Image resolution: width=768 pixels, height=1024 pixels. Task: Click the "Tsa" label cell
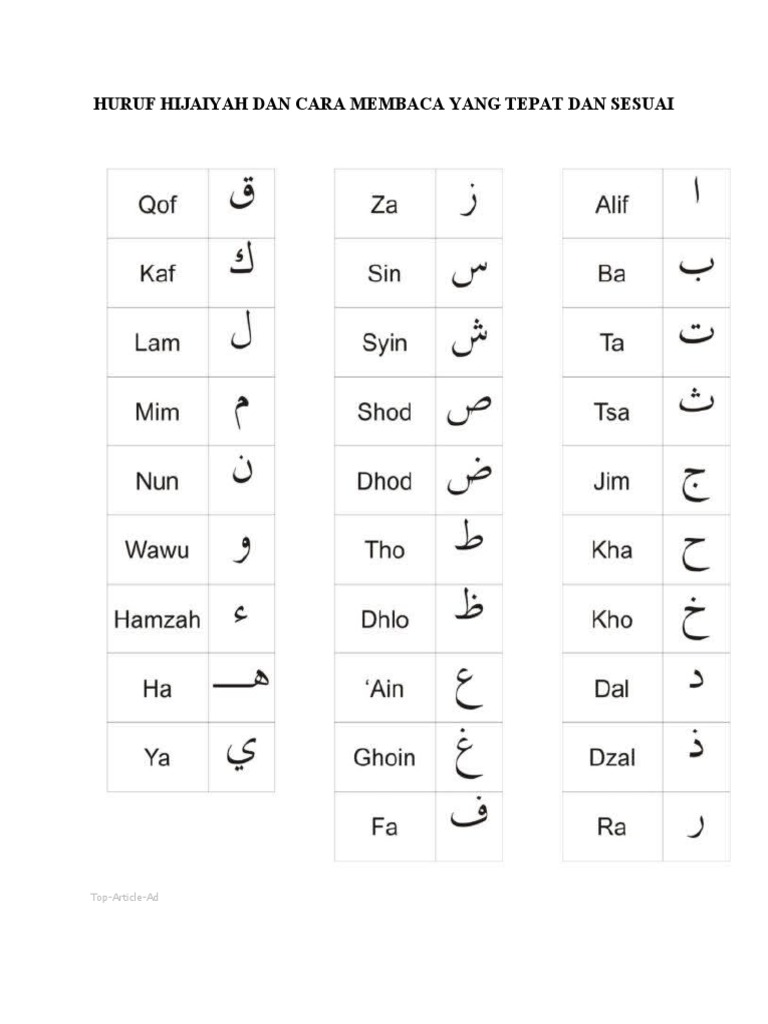tap(612, 411)
